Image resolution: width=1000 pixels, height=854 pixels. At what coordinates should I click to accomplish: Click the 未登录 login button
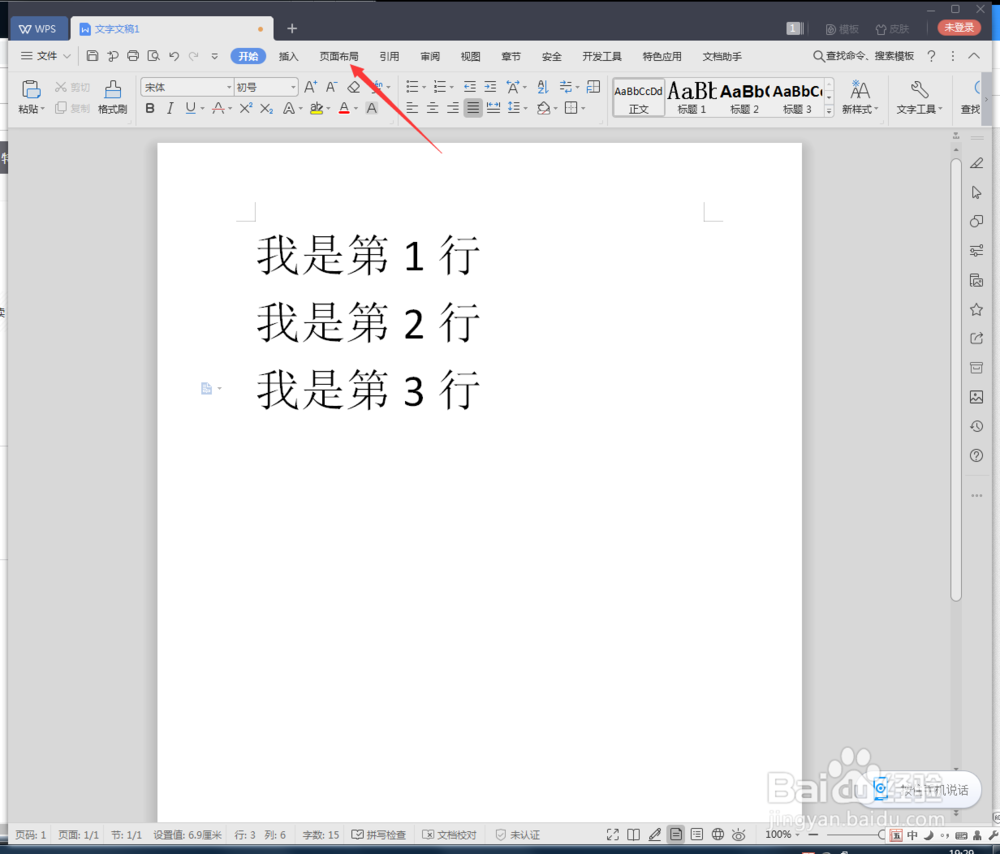pyautogui.click(x=959, y=27)
